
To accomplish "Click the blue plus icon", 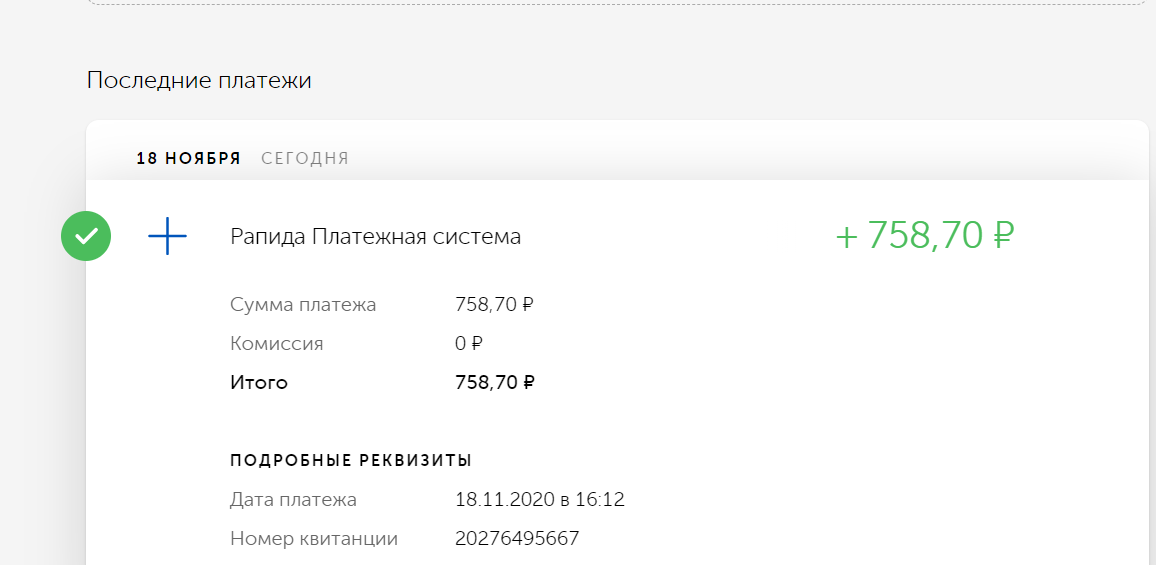I will [167, 236].
